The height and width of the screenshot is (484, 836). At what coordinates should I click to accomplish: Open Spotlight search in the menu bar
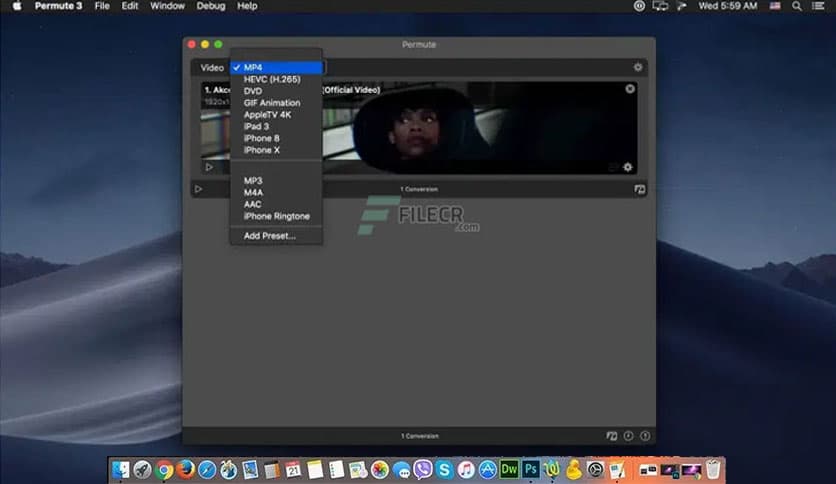point(797,6)
